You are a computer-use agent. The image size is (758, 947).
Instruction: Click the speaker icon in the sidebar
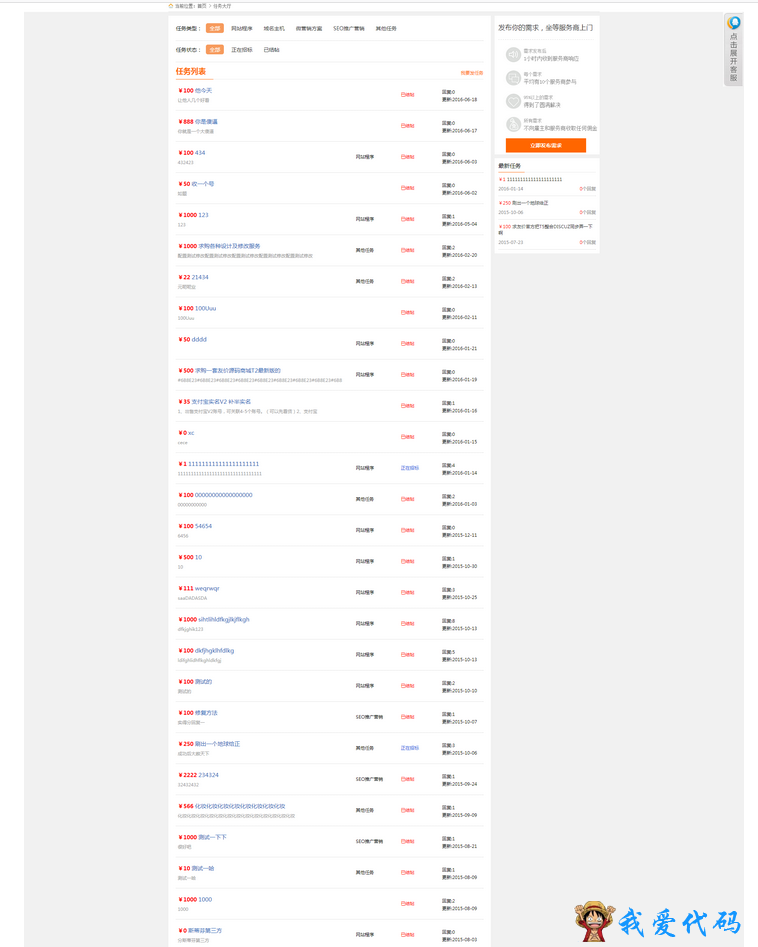(x=513, y=55)
